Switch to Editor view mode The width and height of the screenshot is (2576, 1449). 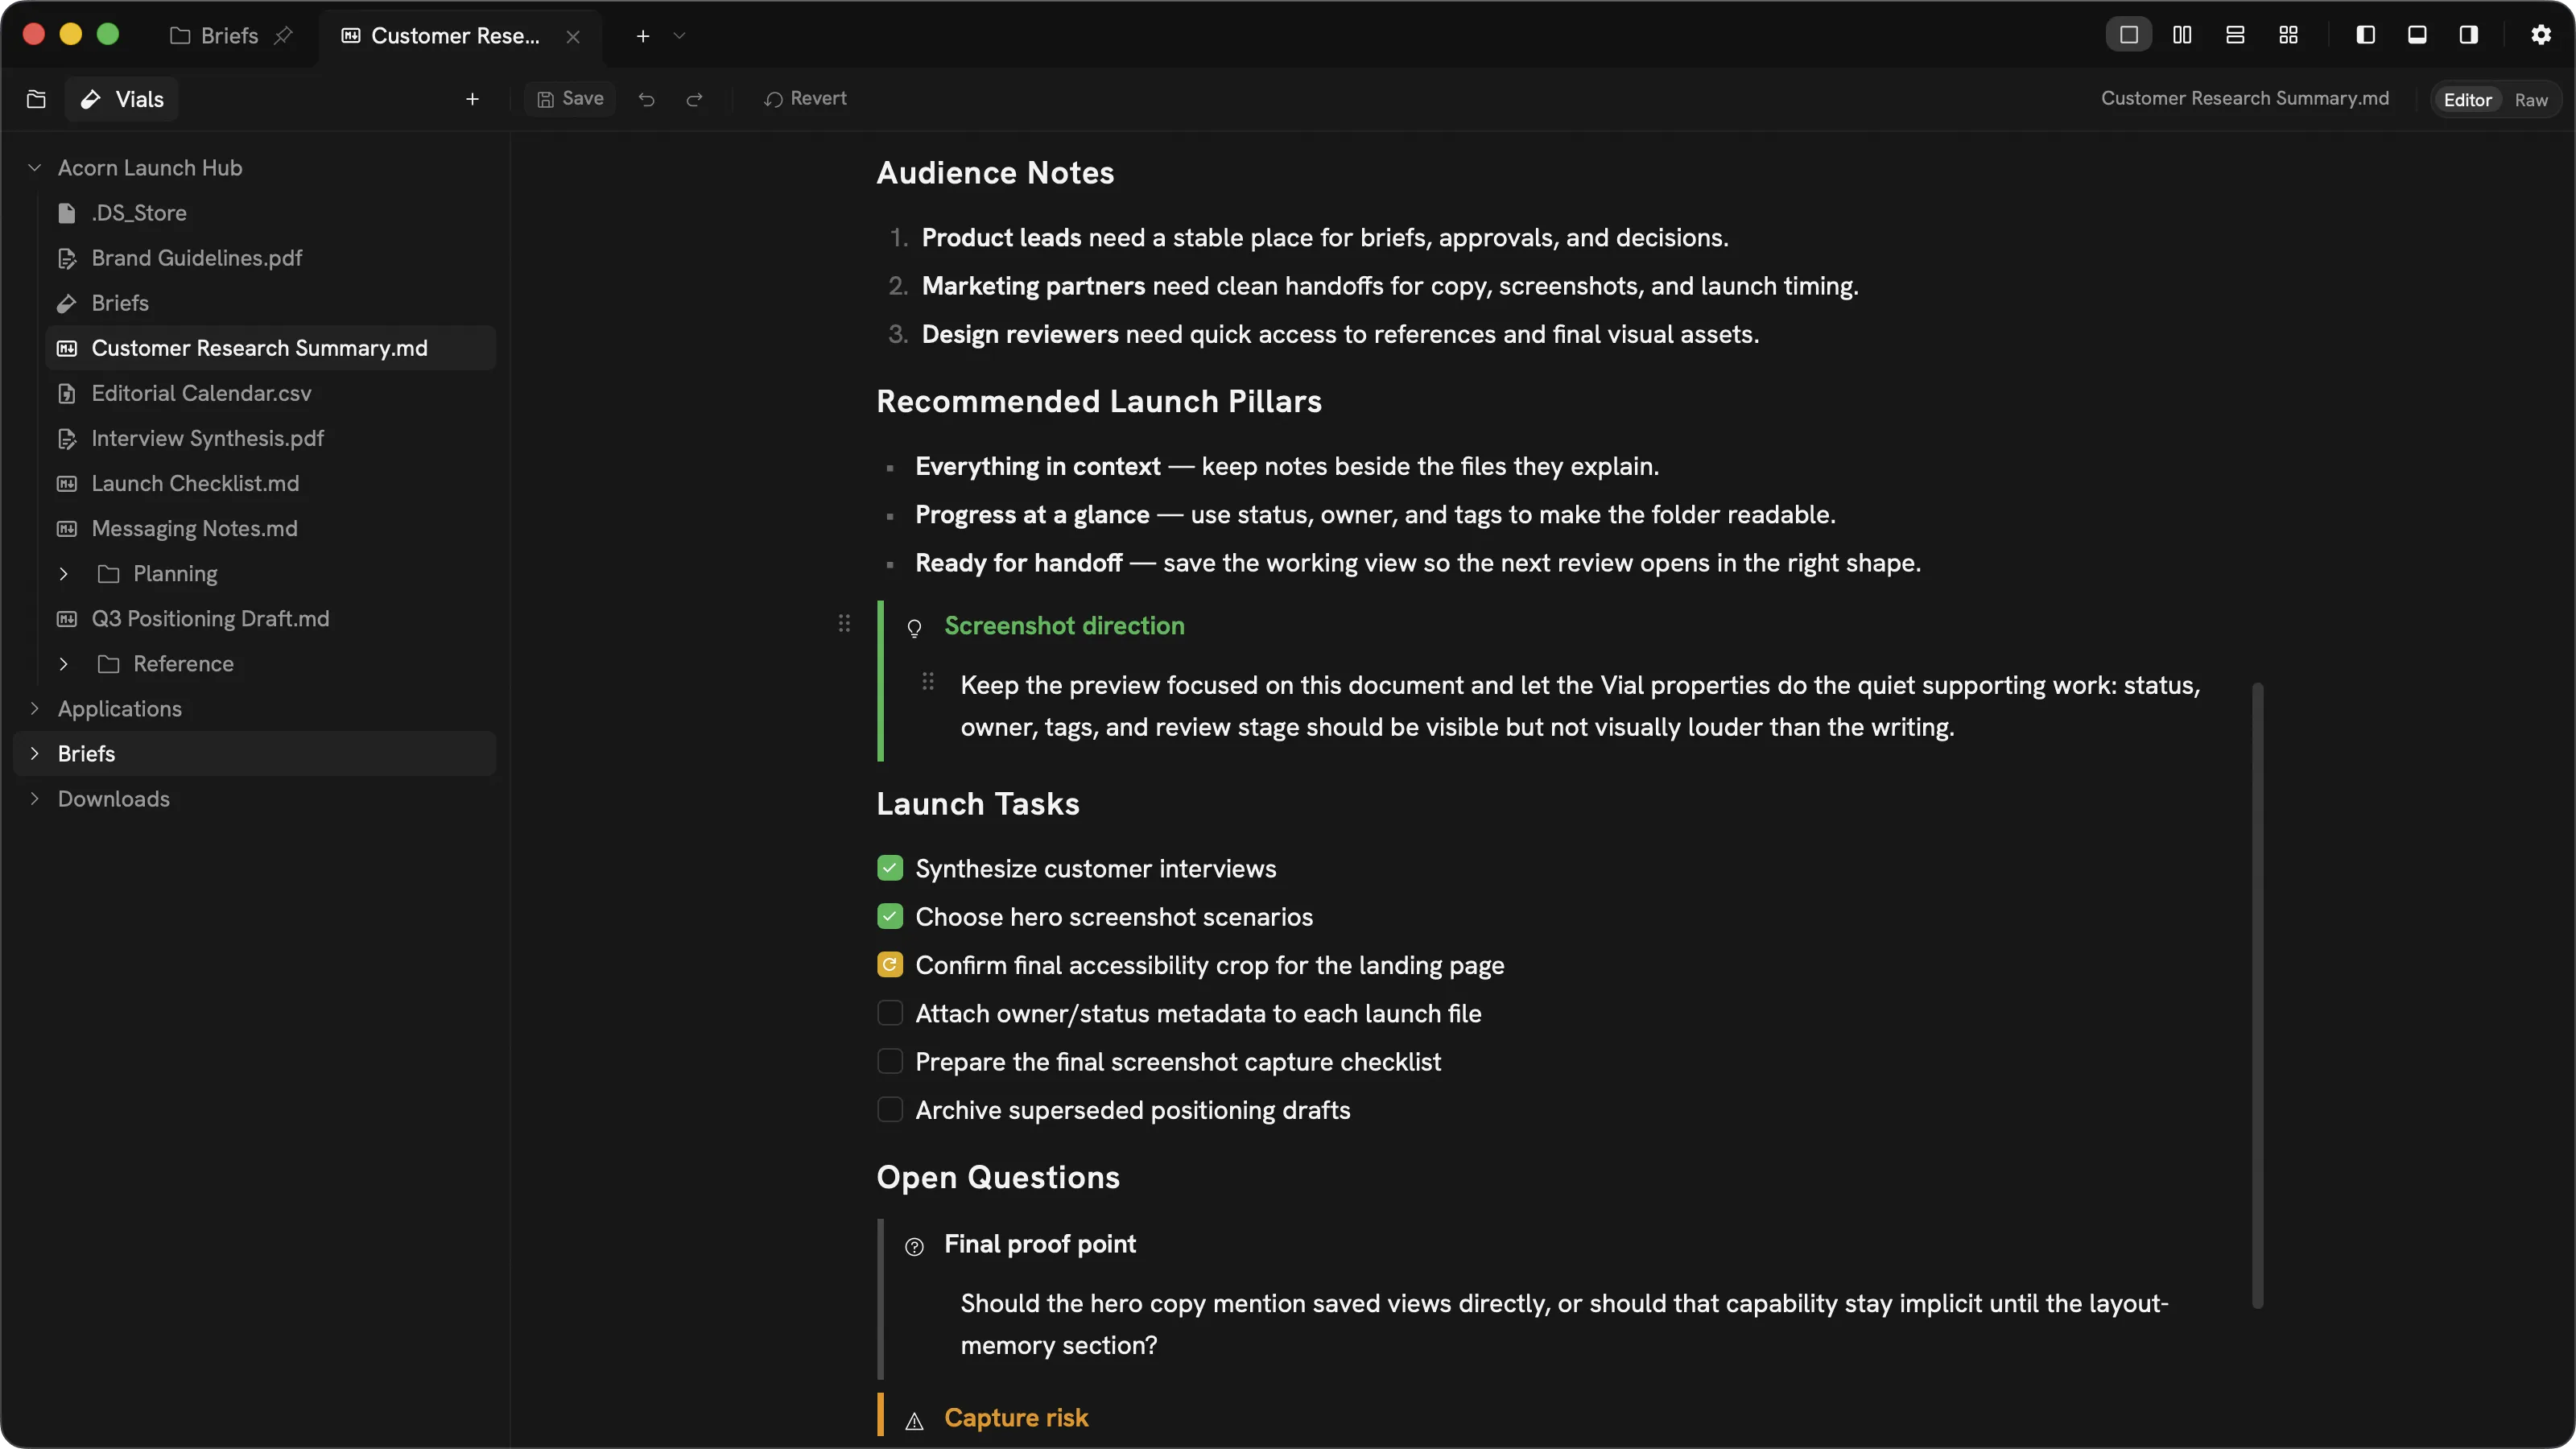point(2467,100)
